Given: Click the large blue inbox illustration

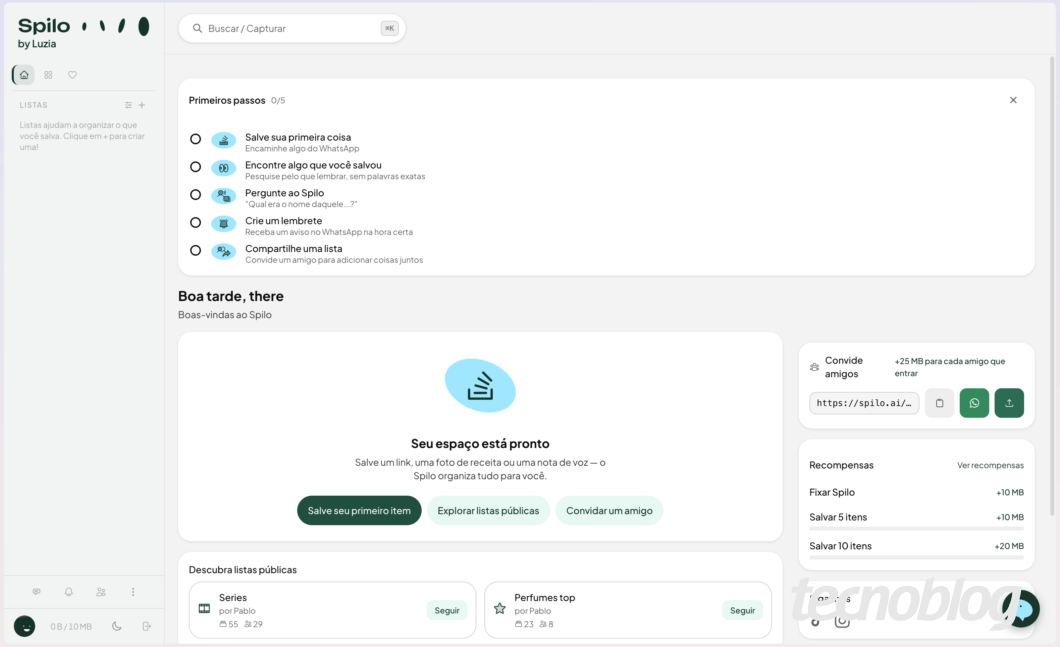Looking at the screenshot, I should point(480,385).
